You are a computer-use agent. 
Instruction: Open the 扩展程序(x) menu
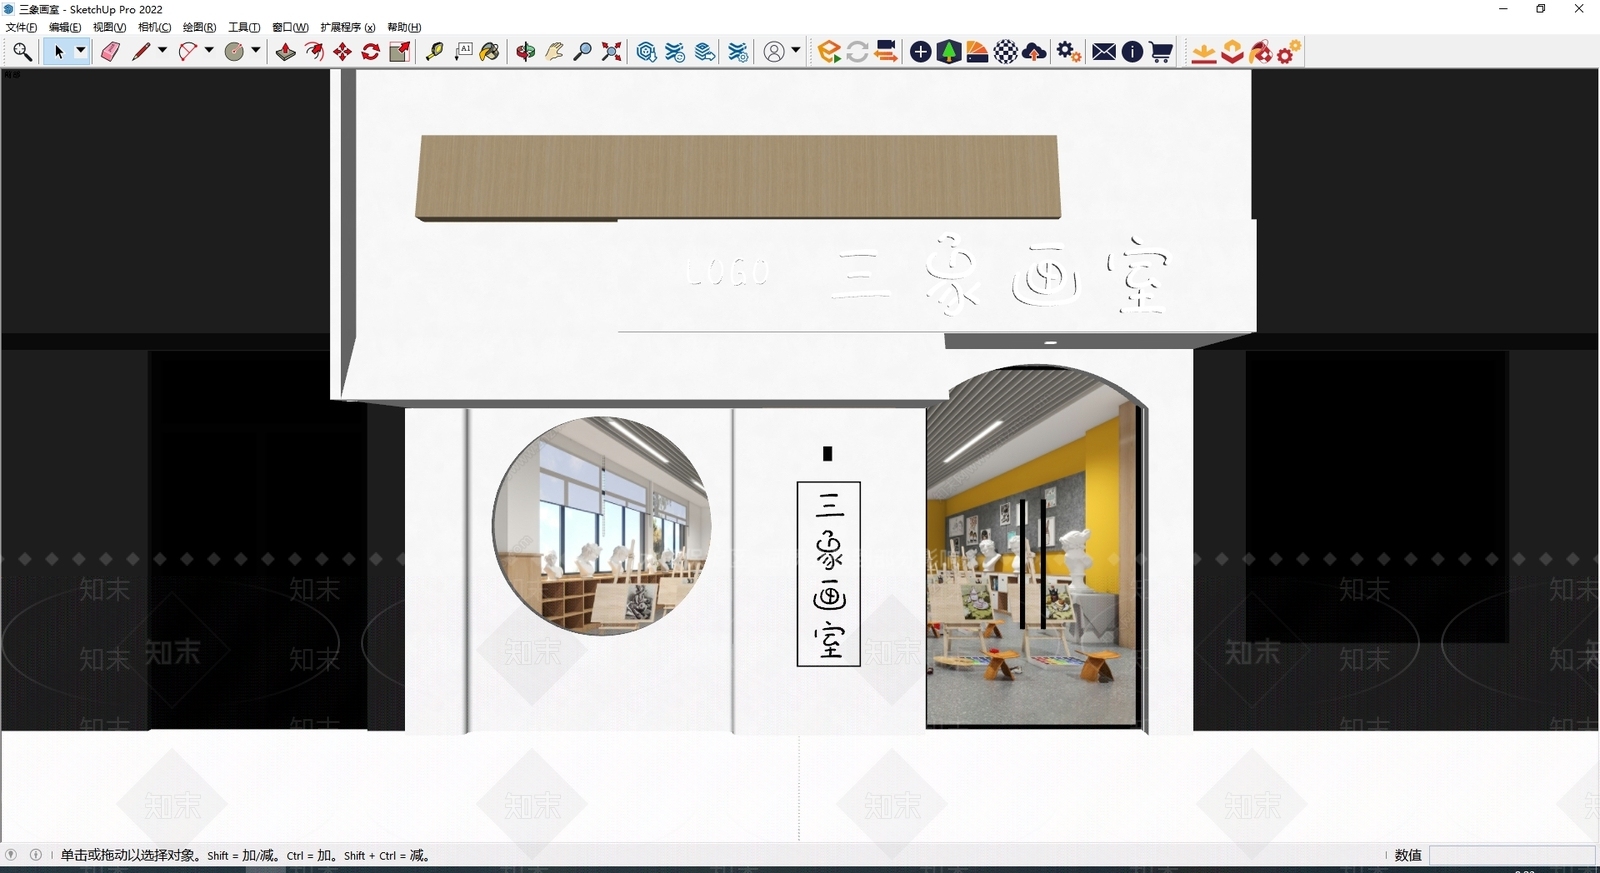pyautogui.click(x=348, y=27)
